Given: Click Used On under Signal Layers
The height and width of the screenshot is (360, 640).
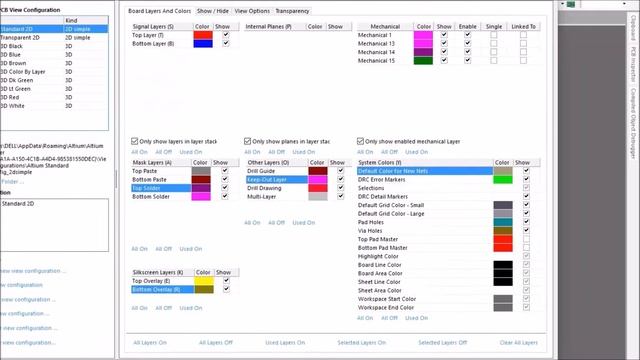Looking at the screenshot, I should (x=191, y=152).
